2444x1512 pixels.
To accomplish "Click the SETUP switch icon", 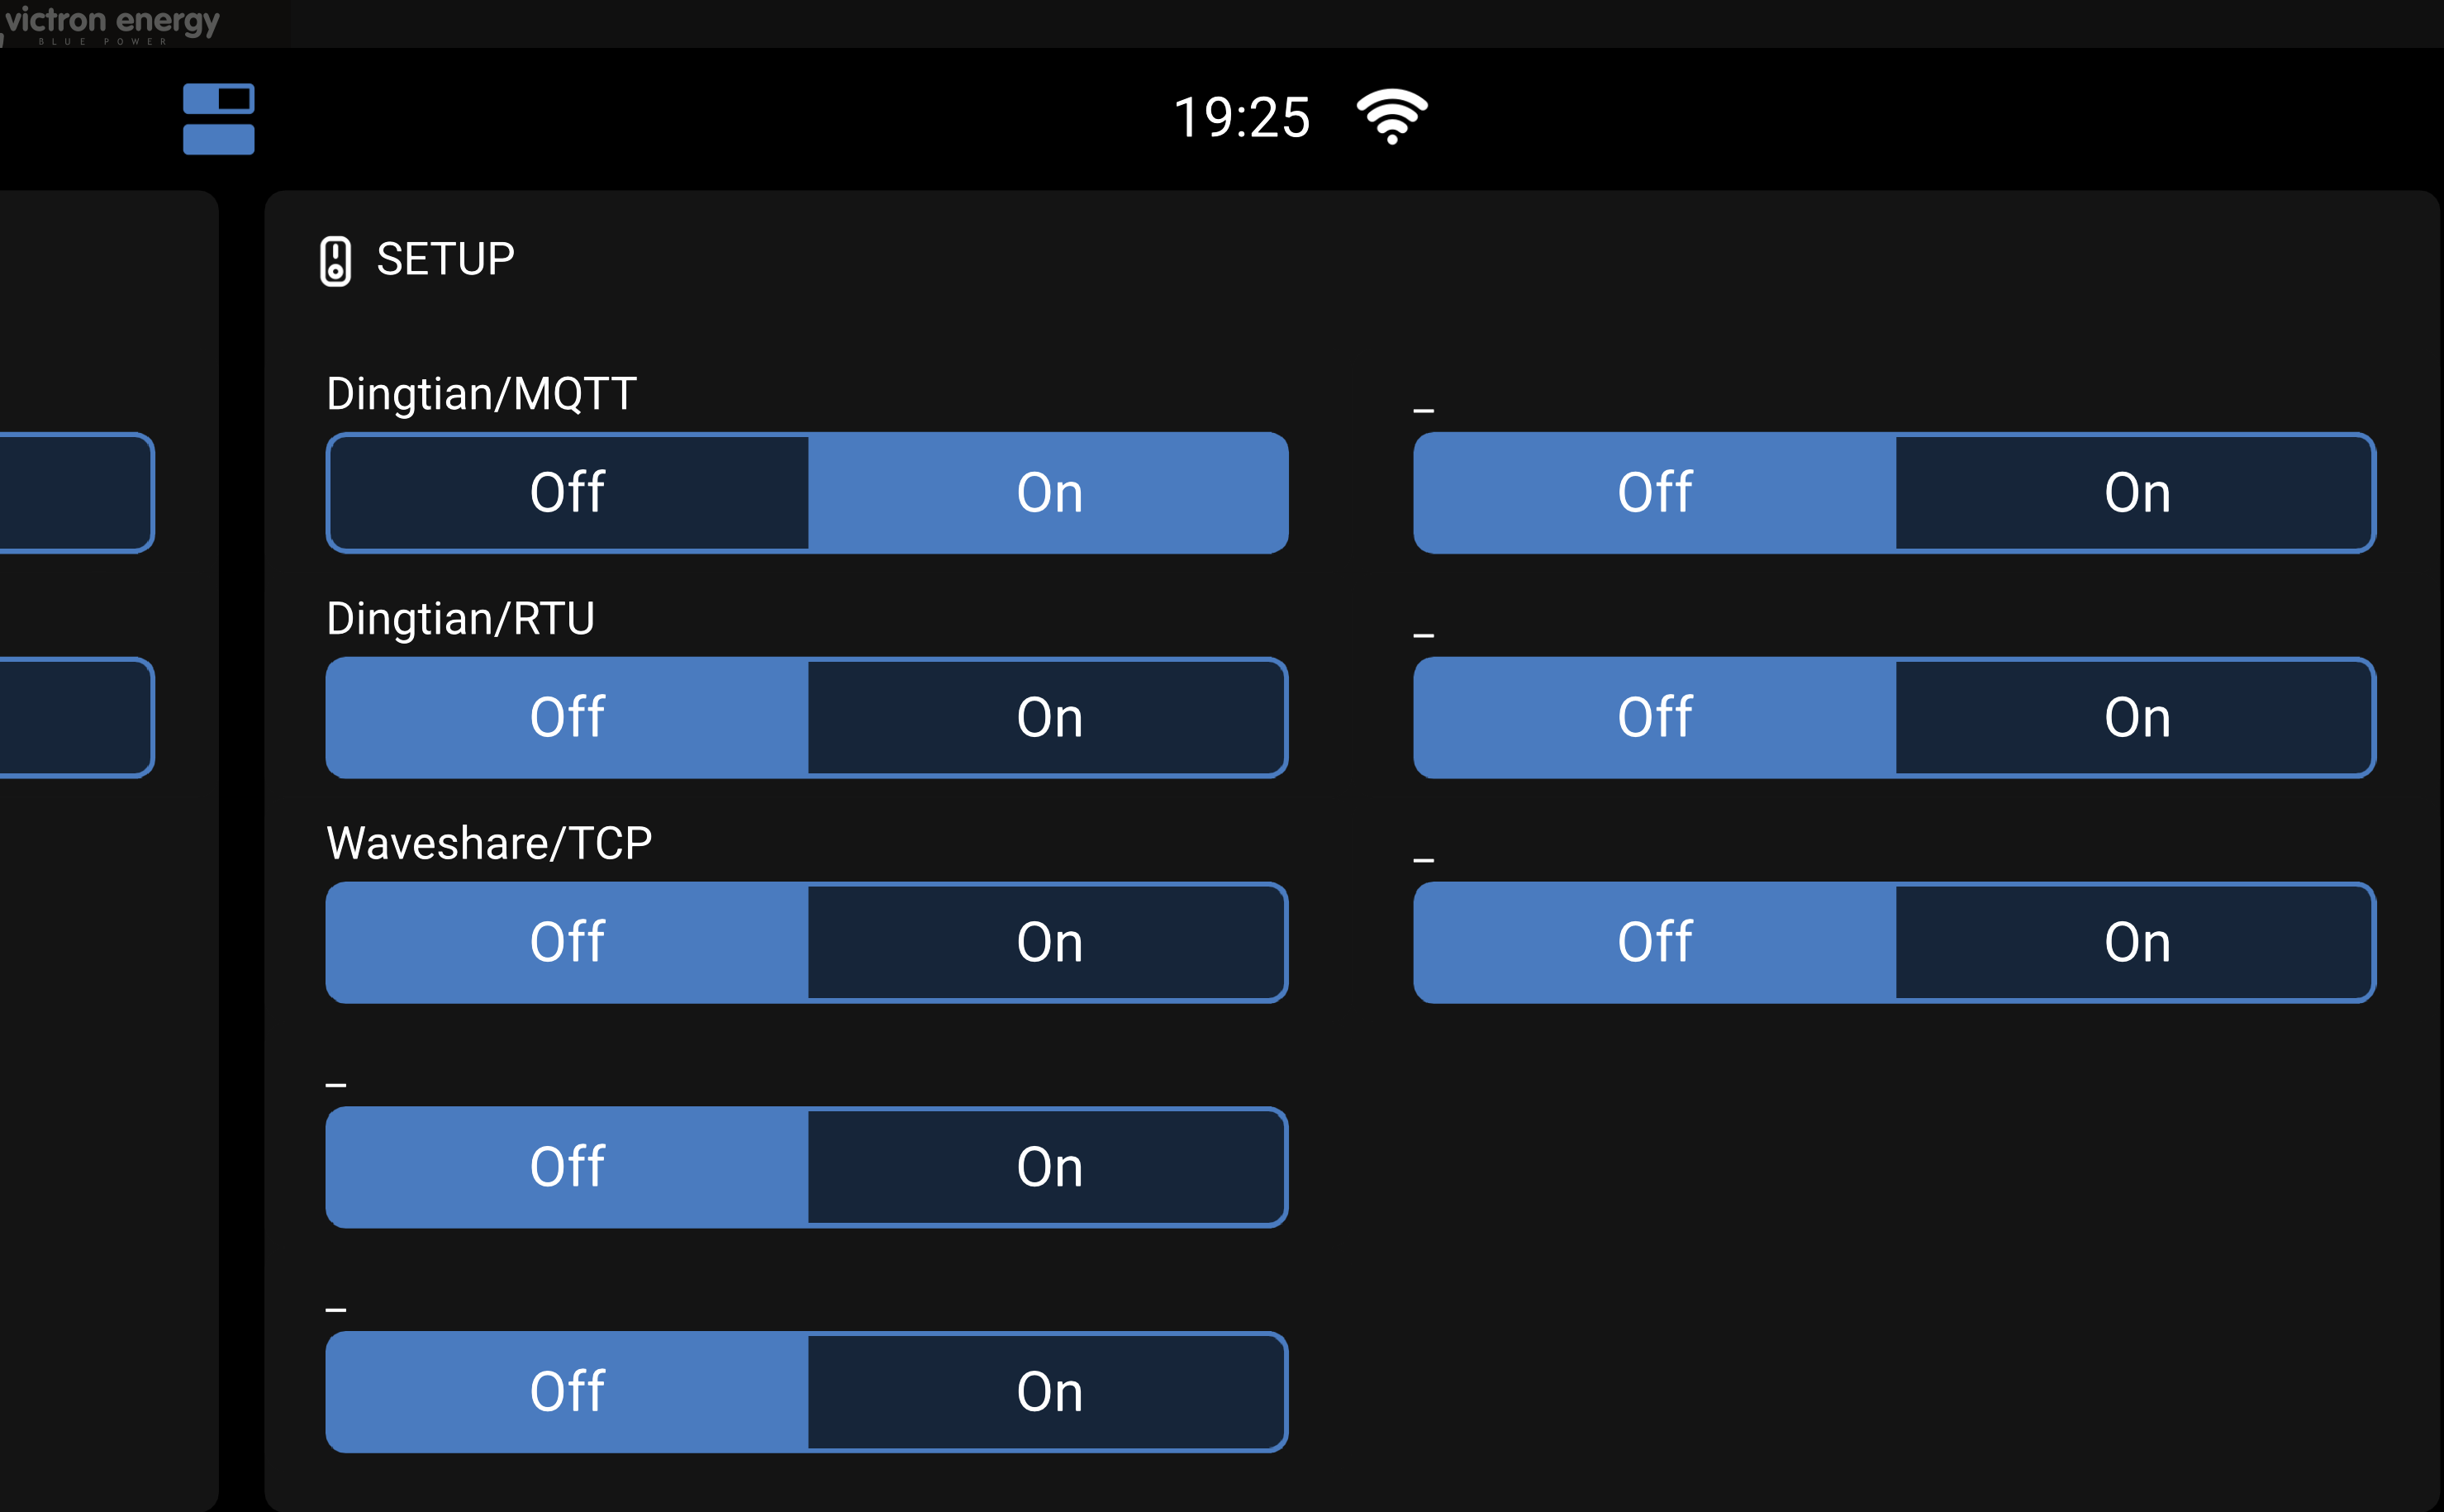I will pyautogui.click(x=335, y=261).
